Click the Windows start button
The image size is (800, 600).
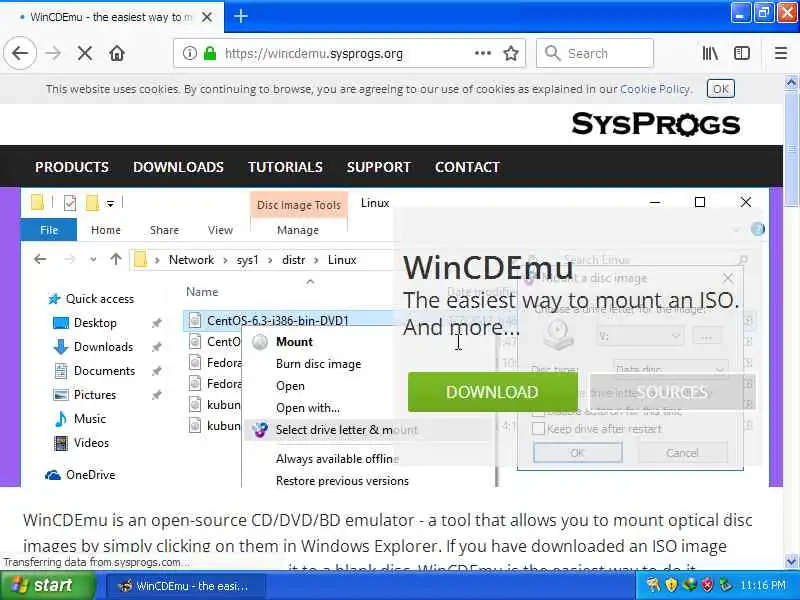coord(47,586)
